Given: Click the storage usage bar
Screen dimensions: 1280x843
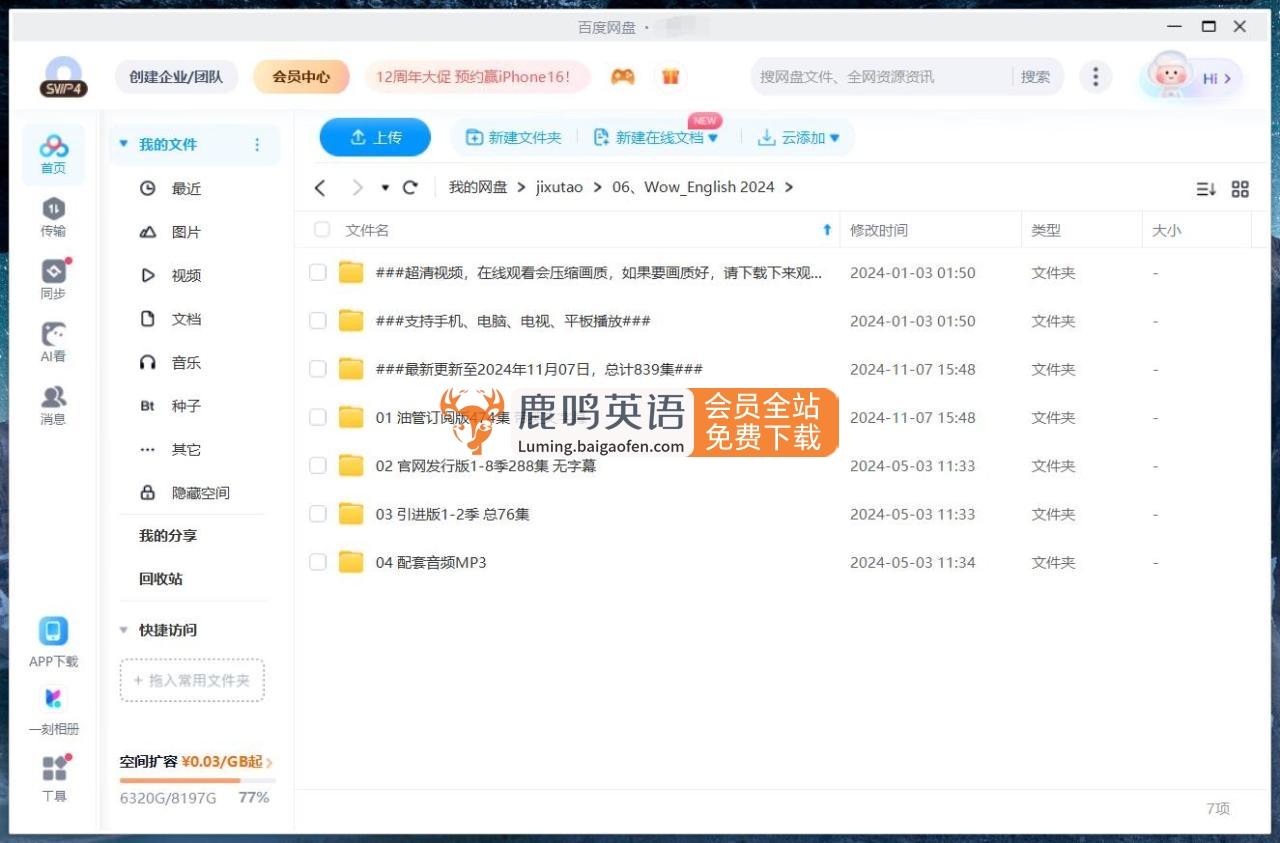Looking at the screenshot, I should [x=197, y=780].
